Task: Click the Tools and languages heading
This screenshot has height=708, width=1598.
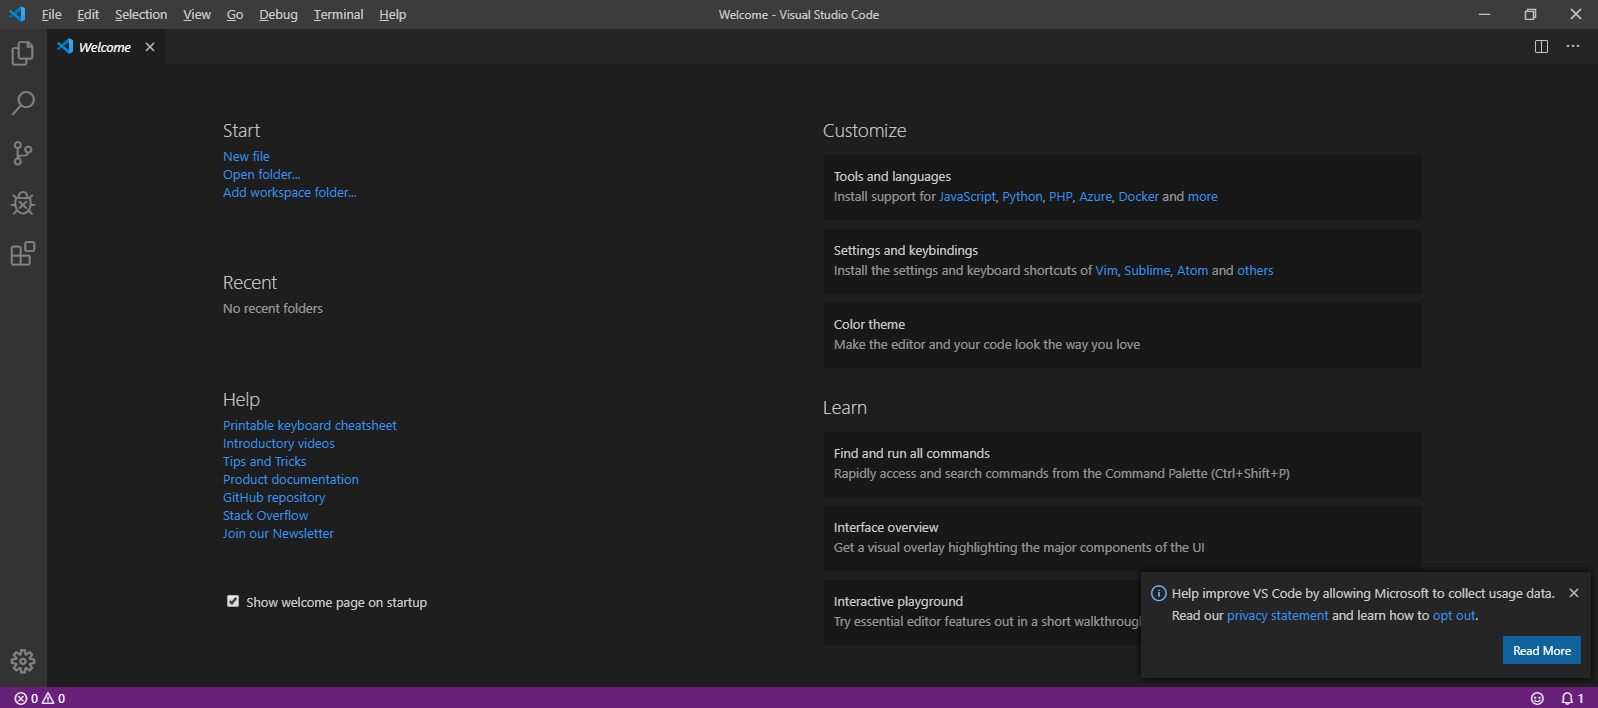Action: pos(892,176)
